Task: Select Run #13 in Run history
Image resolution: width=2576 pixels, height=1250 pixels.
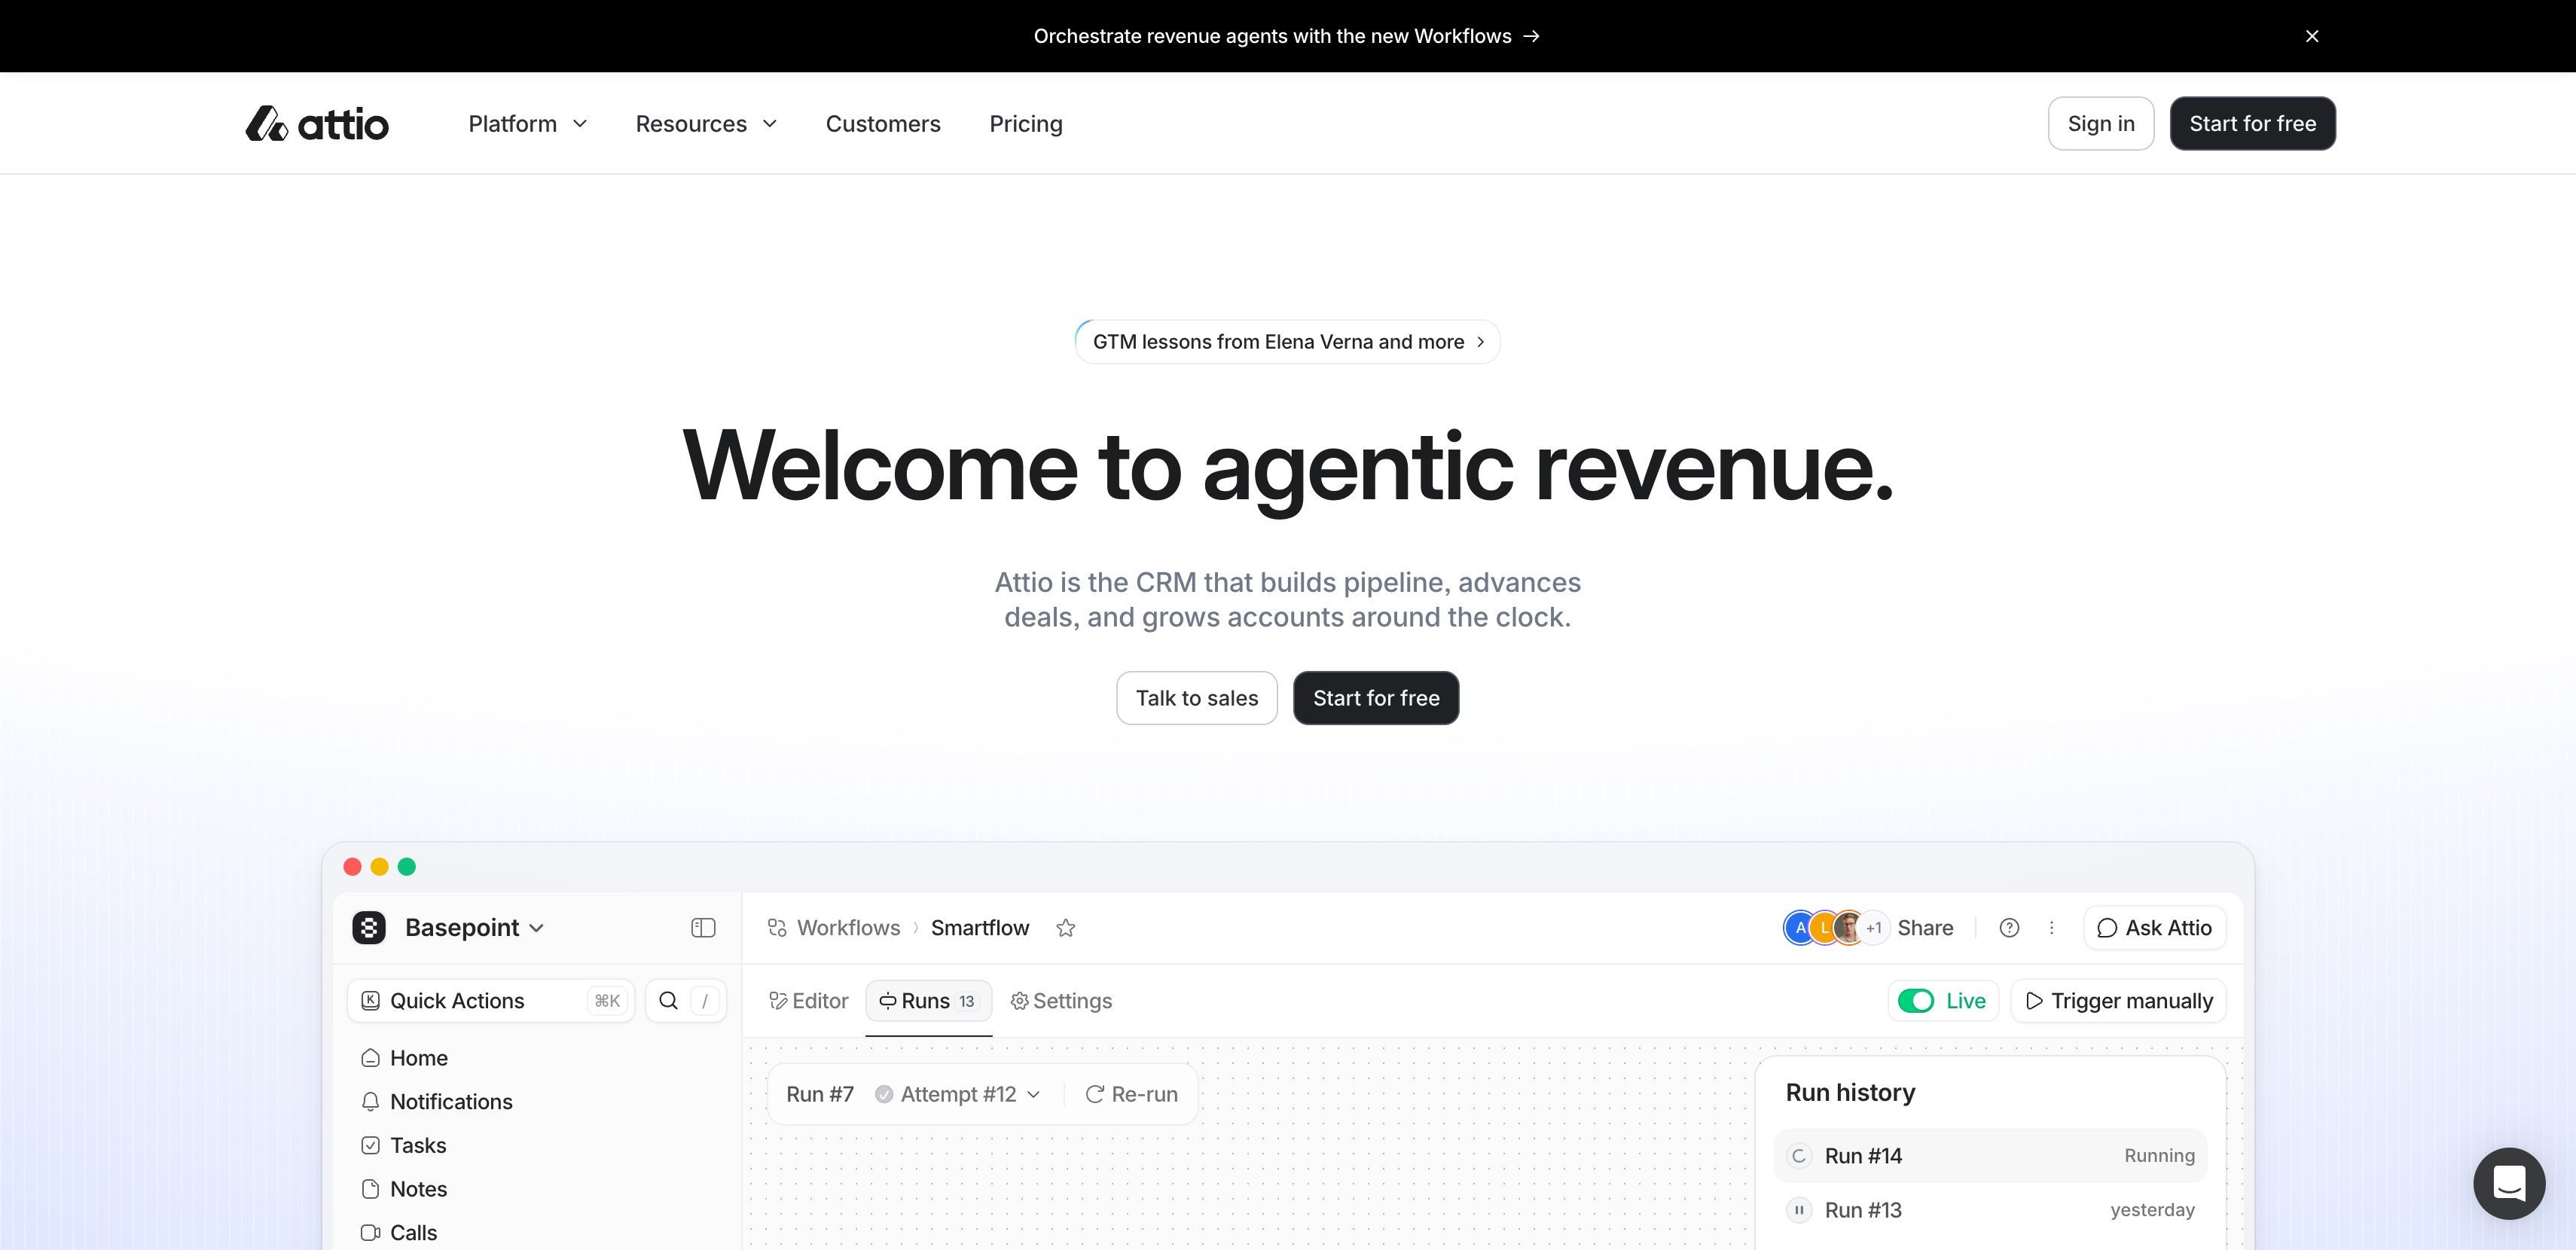Action: [1990, 1210]
